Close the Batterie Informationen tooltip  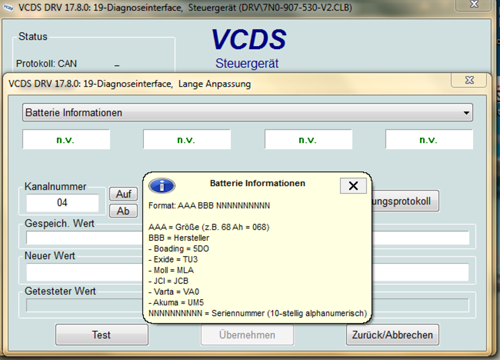[x=353, y=186]
